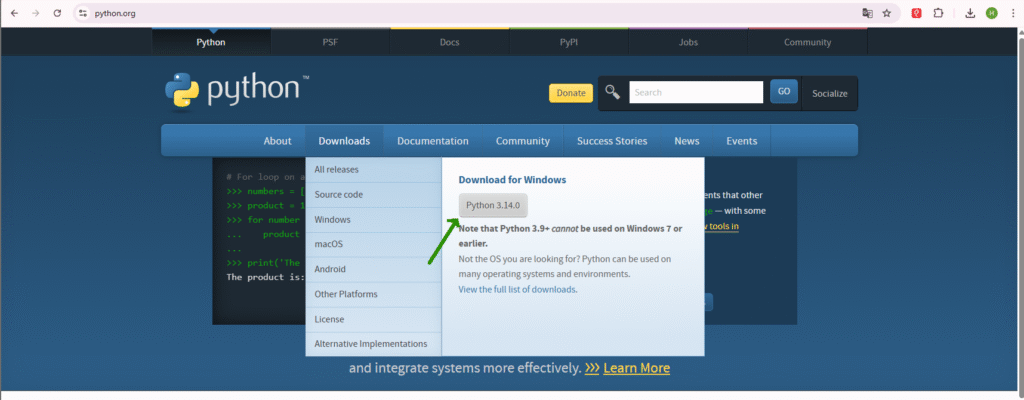Open the Success Stories navigation menu
1024x400 pixels.
(612, 141)
